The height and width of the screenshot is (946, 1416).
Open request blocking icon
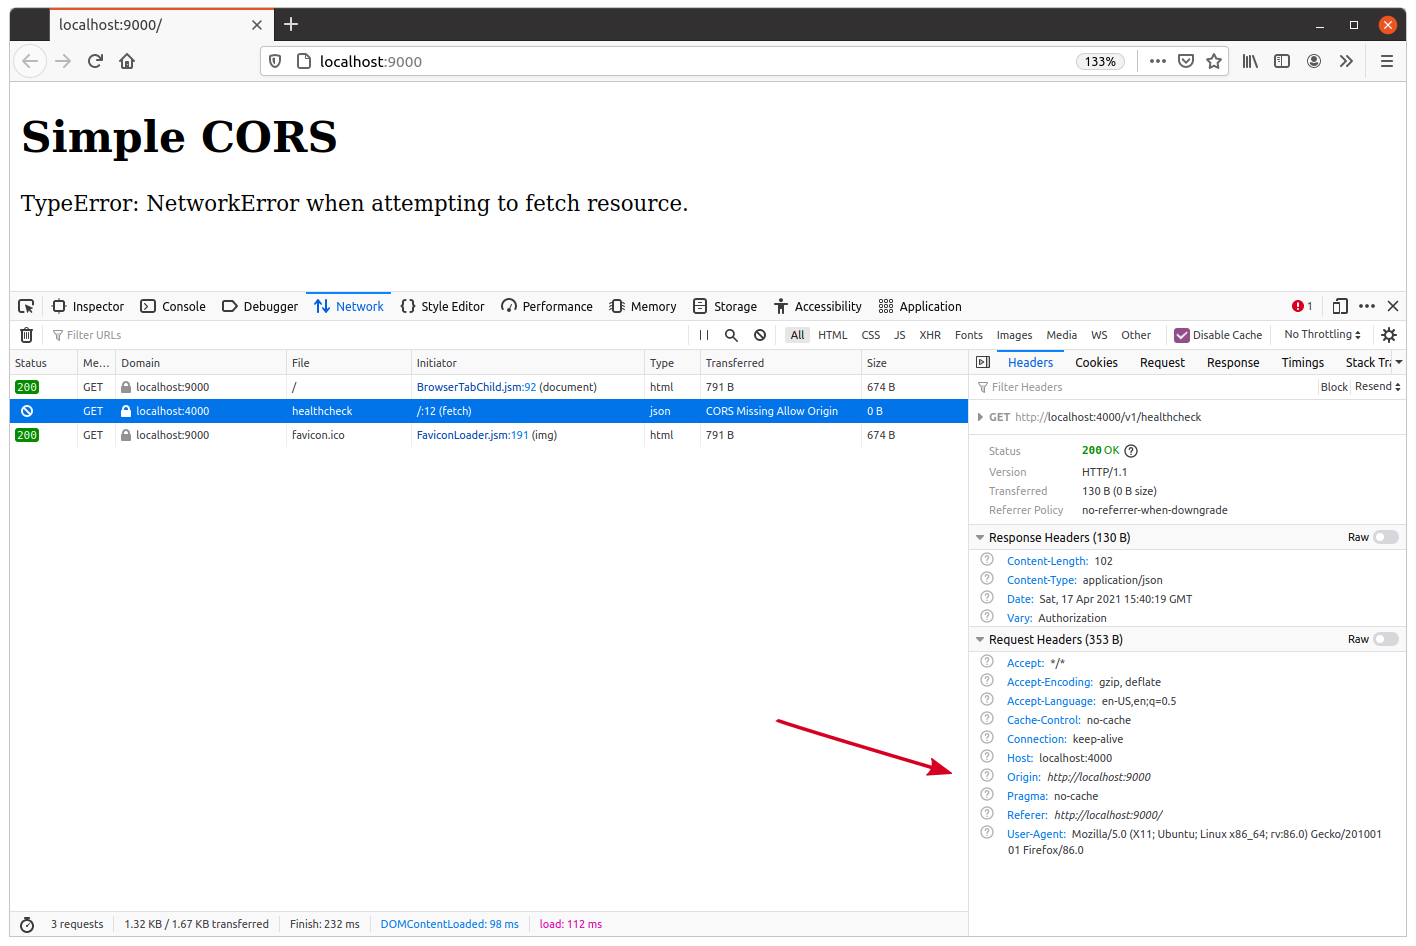[760, 335]
